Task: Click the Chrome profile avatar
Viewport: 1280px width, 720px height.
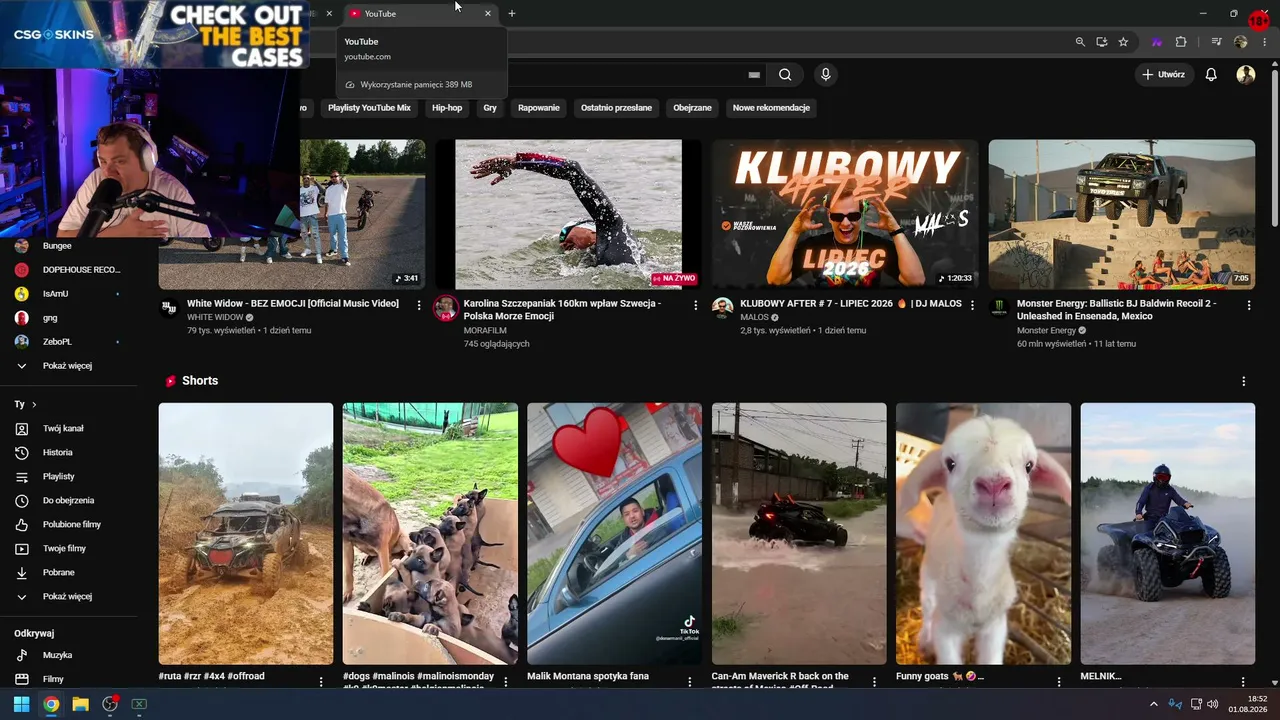Action: click(1241, 42)
